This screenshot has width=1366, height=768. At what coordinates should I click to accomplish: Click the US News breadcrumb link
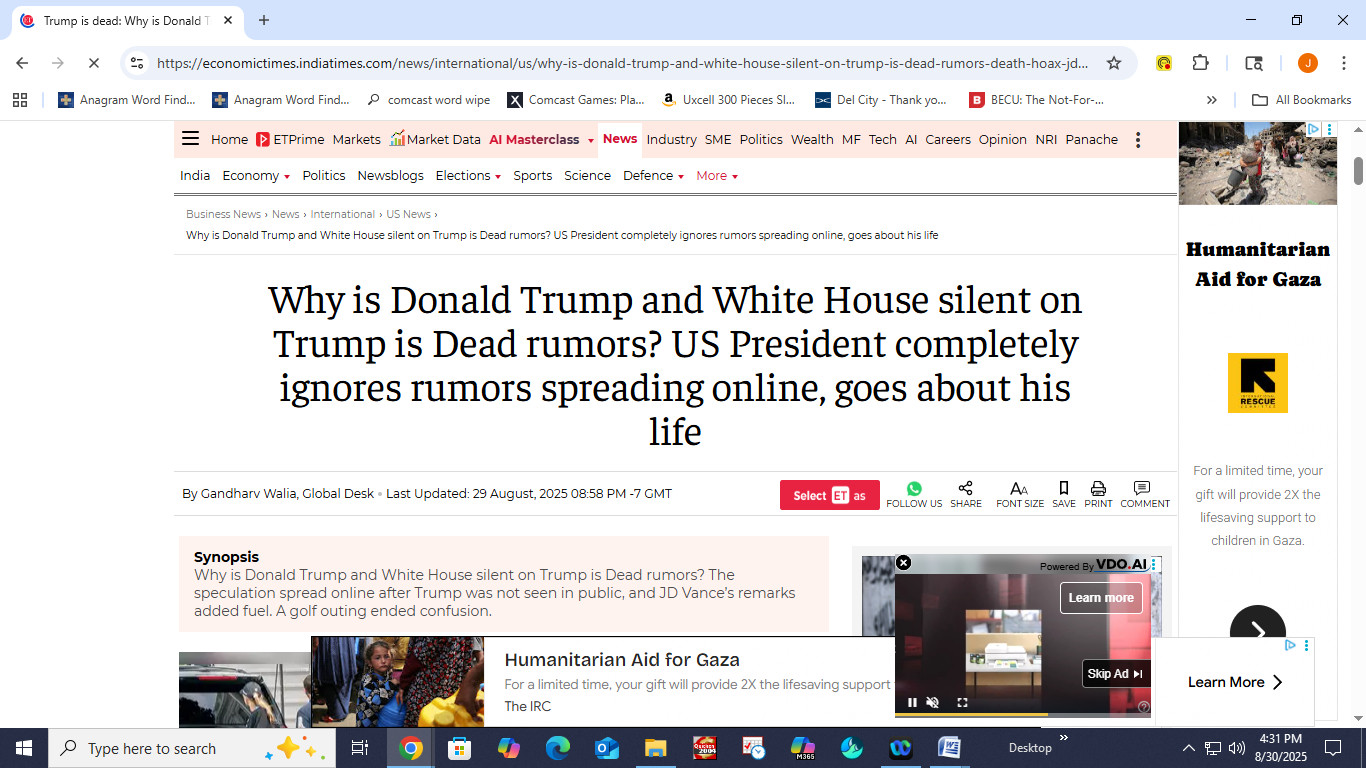click(x=409, y=214)
